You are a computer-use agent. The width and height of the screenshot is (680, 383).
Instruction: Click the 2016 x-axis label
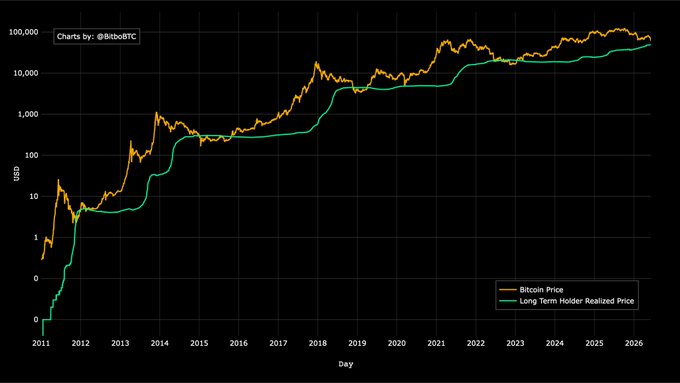point(239,344)
